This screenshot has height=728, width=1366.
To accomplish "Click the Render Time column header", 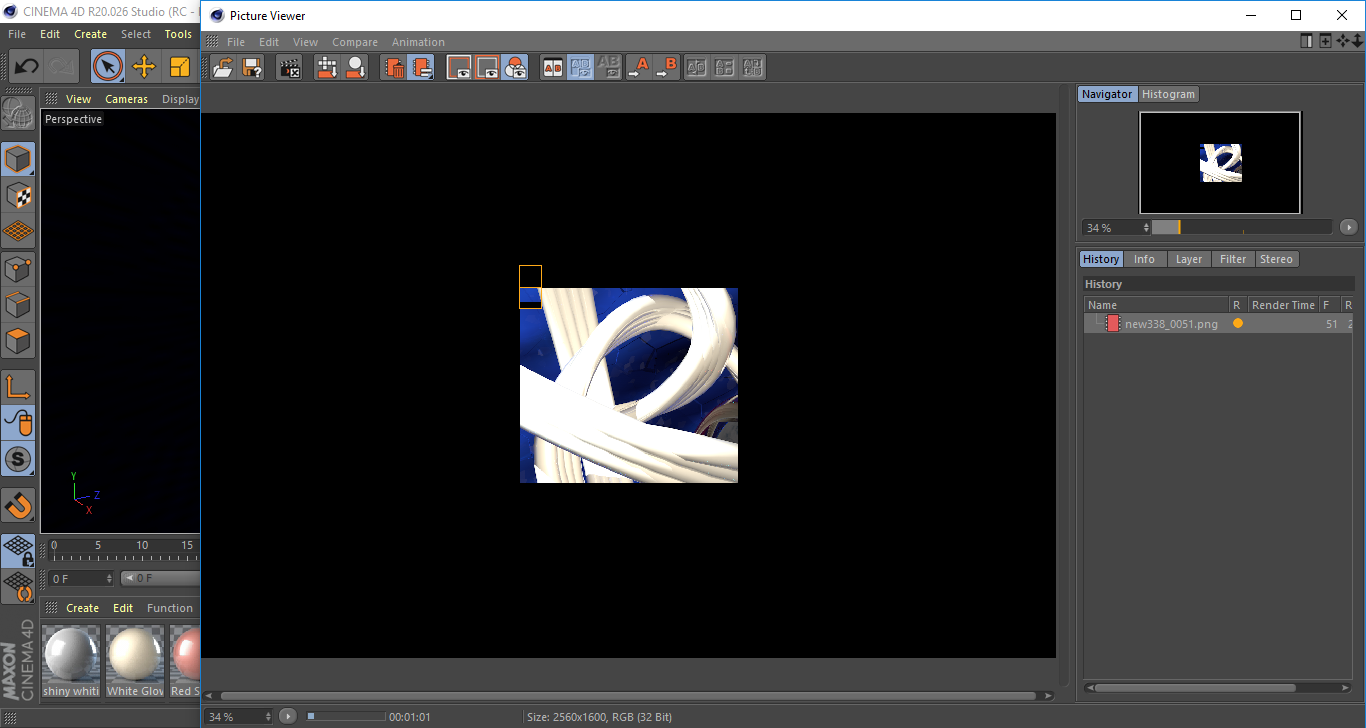I will (1283, 305).
